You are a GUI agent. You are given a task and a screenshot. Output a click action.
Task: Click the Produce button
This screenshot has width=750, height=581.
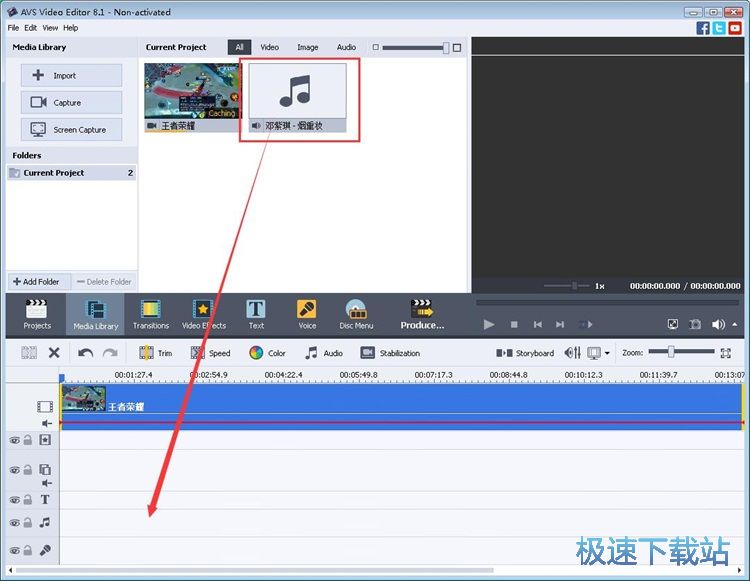pos(422,315)
